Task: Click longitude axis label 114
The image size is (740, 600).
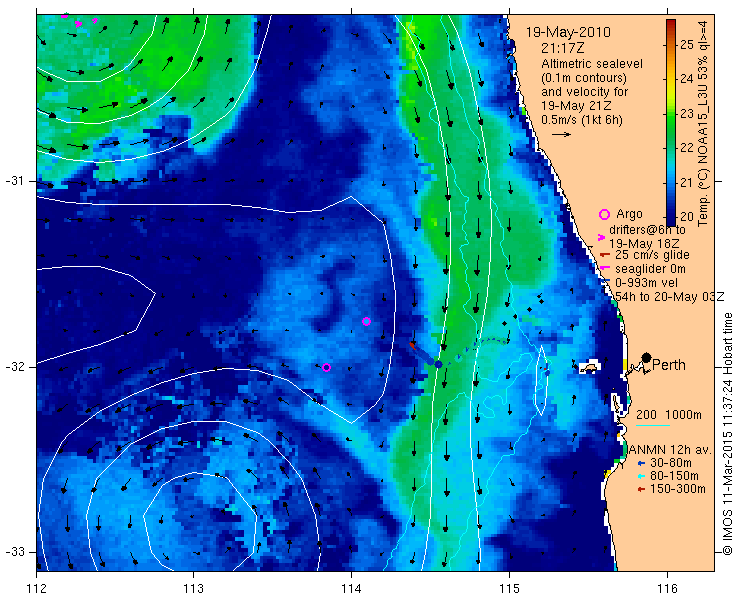Action: [351, 589]
